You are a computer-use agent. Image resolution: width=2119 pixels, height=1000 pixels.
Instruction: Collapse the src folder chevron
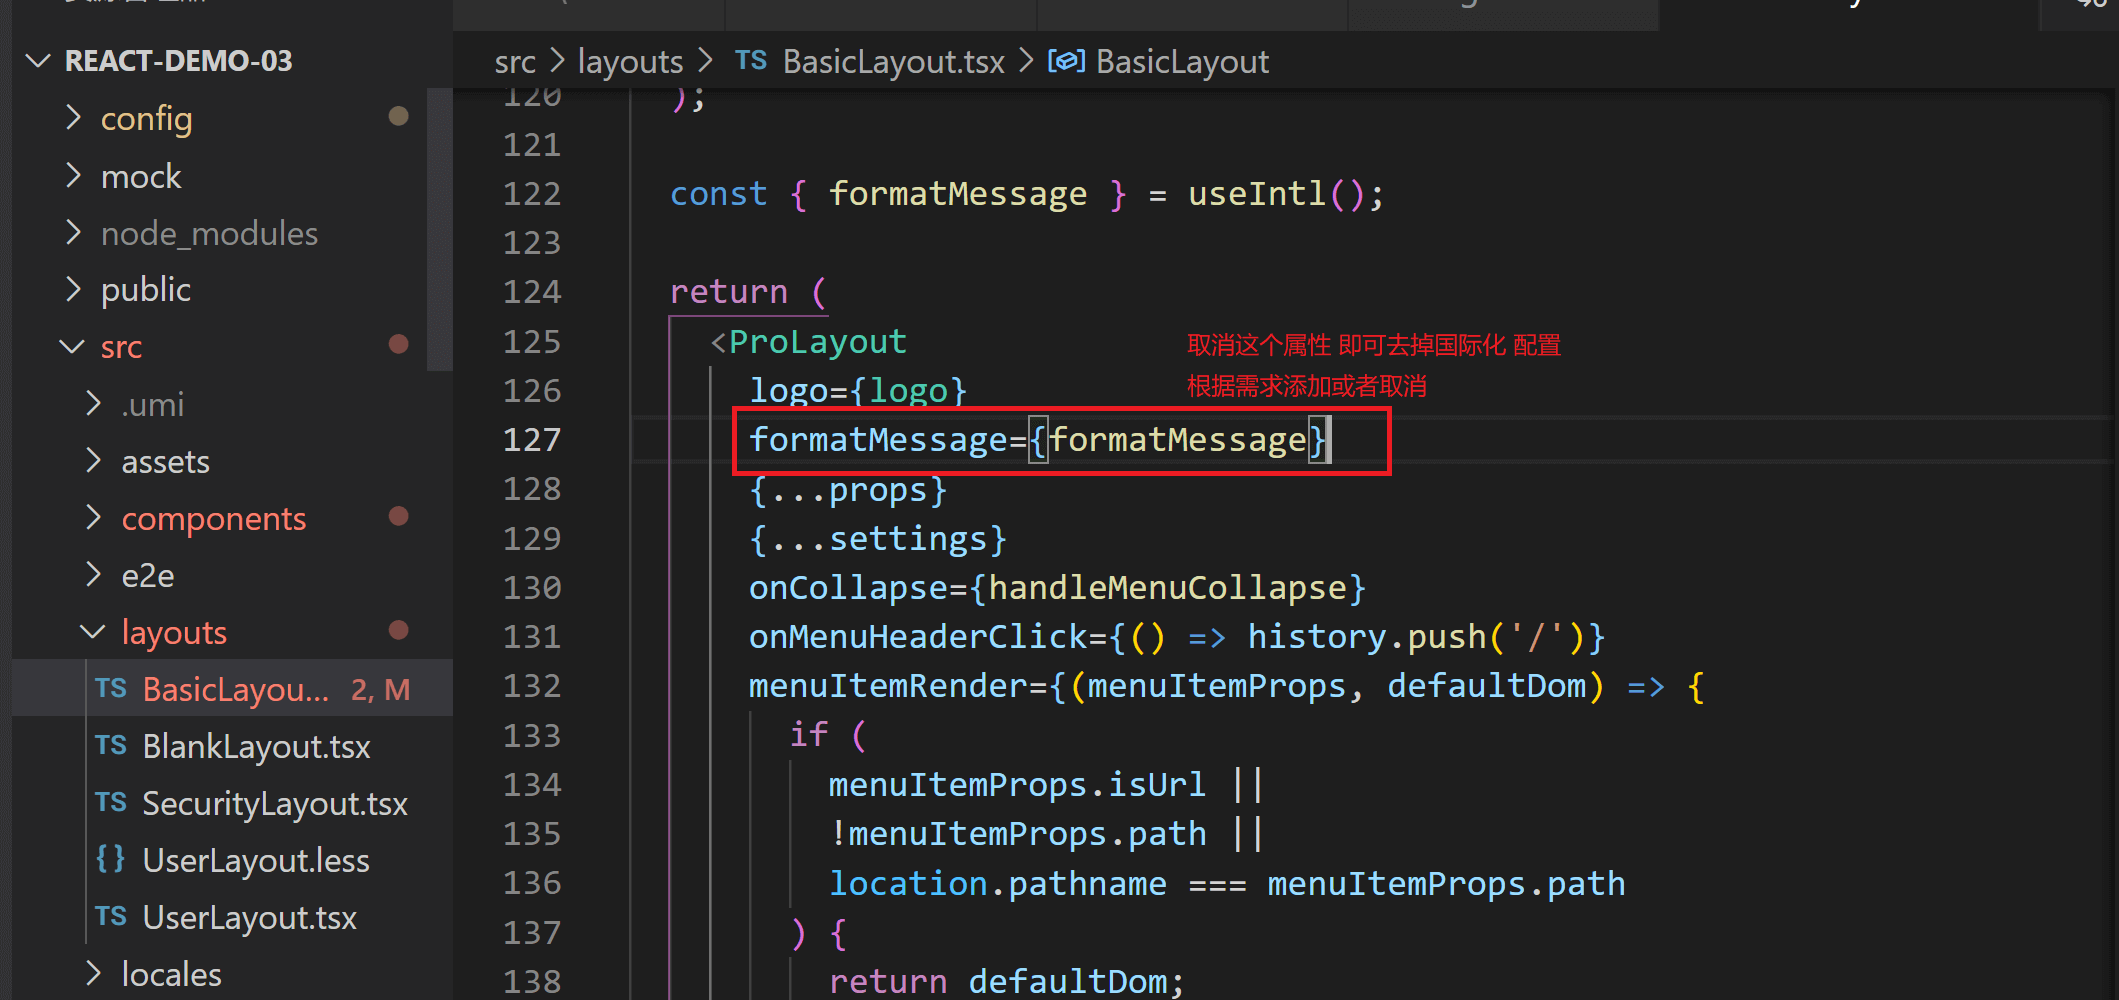pyautogui.click(x=72, y=347)
